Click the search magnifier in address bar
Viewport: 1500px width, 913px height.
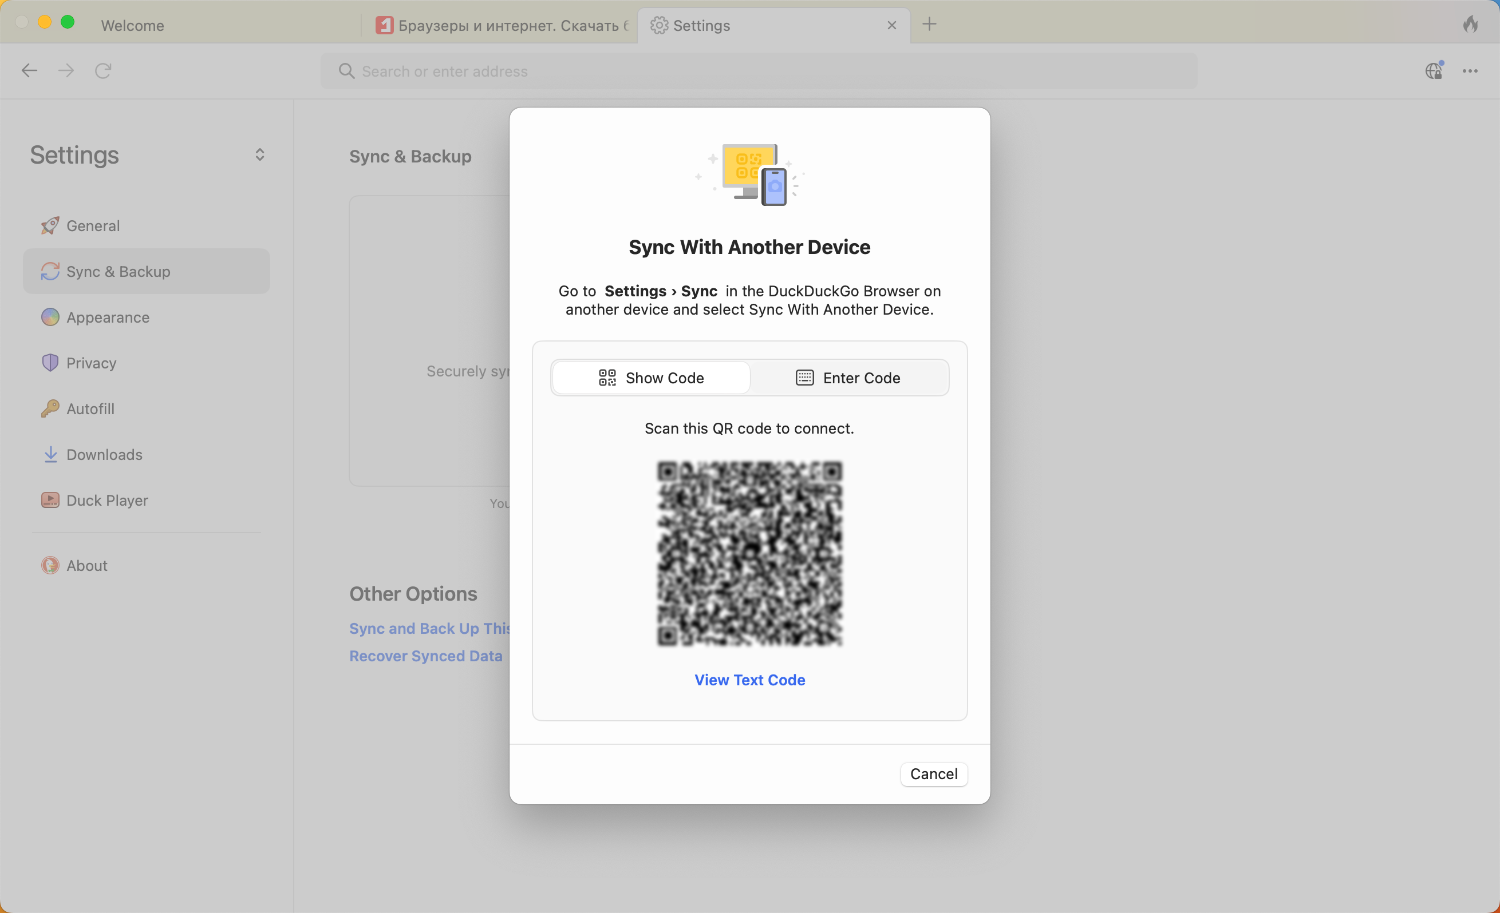[x=346, y=71]
